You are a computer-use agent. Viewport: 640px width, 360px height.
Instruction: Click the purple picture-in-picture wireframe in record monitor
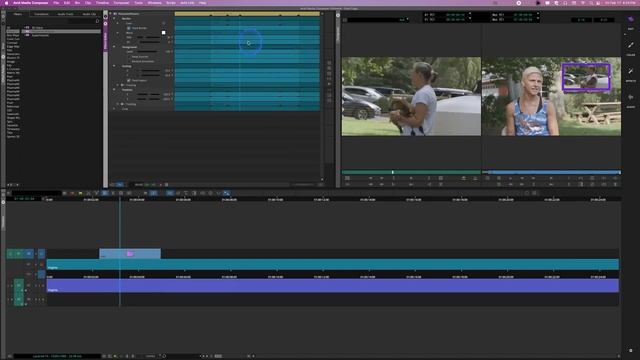pyautogui.click(x=586, y=77)
